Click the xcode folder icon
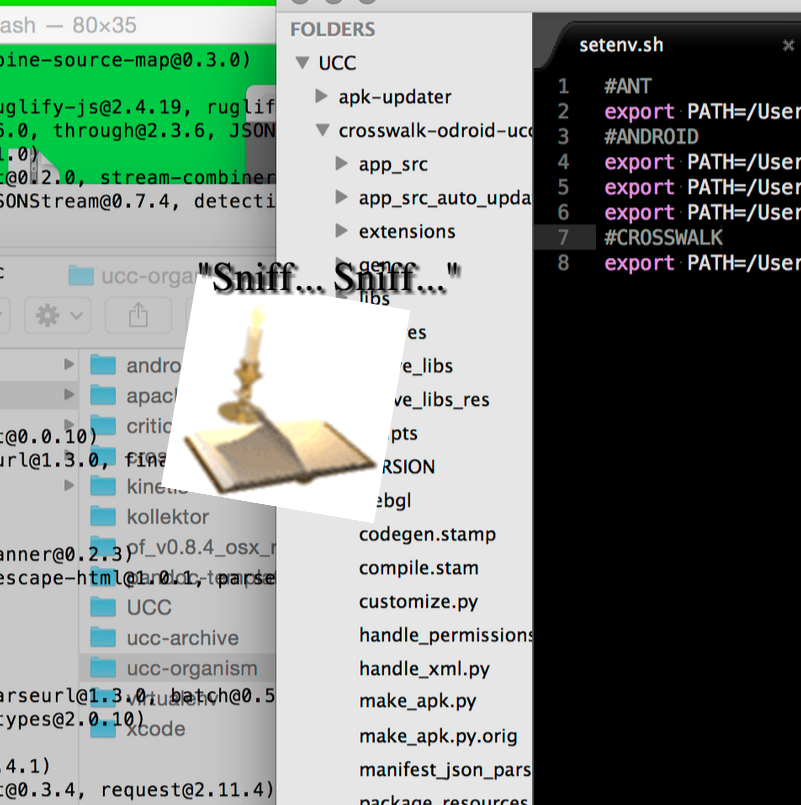 103,729
